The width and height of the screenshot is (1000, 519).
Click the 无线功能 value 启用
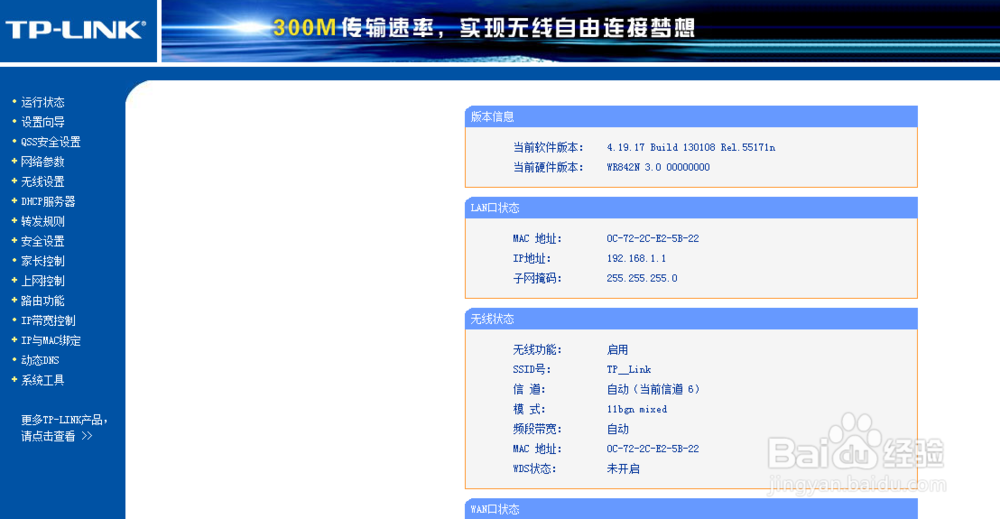[617, 349]
